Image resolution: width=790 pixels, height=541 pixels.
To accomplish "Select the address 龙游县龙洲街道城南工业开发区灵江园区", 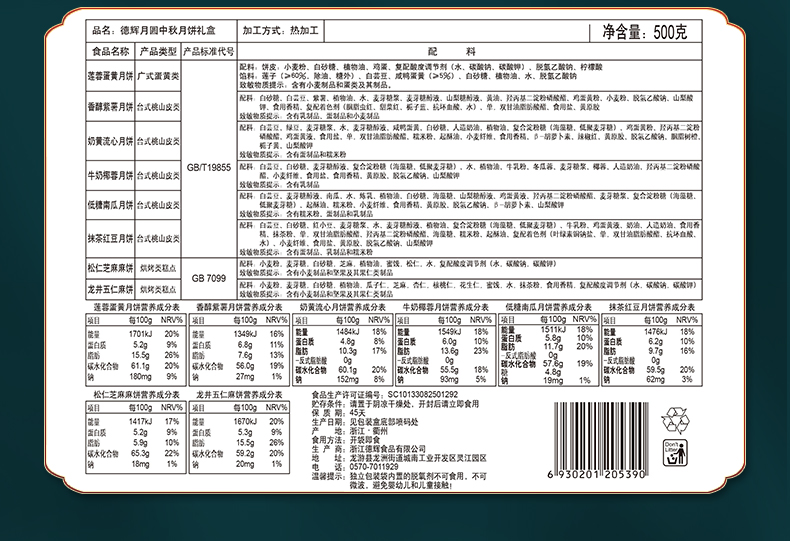I will pos(418,458).
